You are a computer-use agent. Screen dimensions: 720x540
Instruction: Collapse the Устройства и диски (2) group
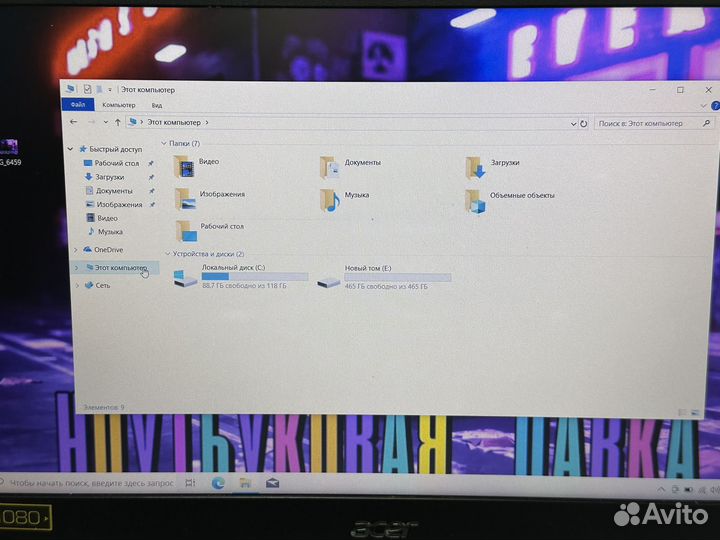(x=167, y=253)
